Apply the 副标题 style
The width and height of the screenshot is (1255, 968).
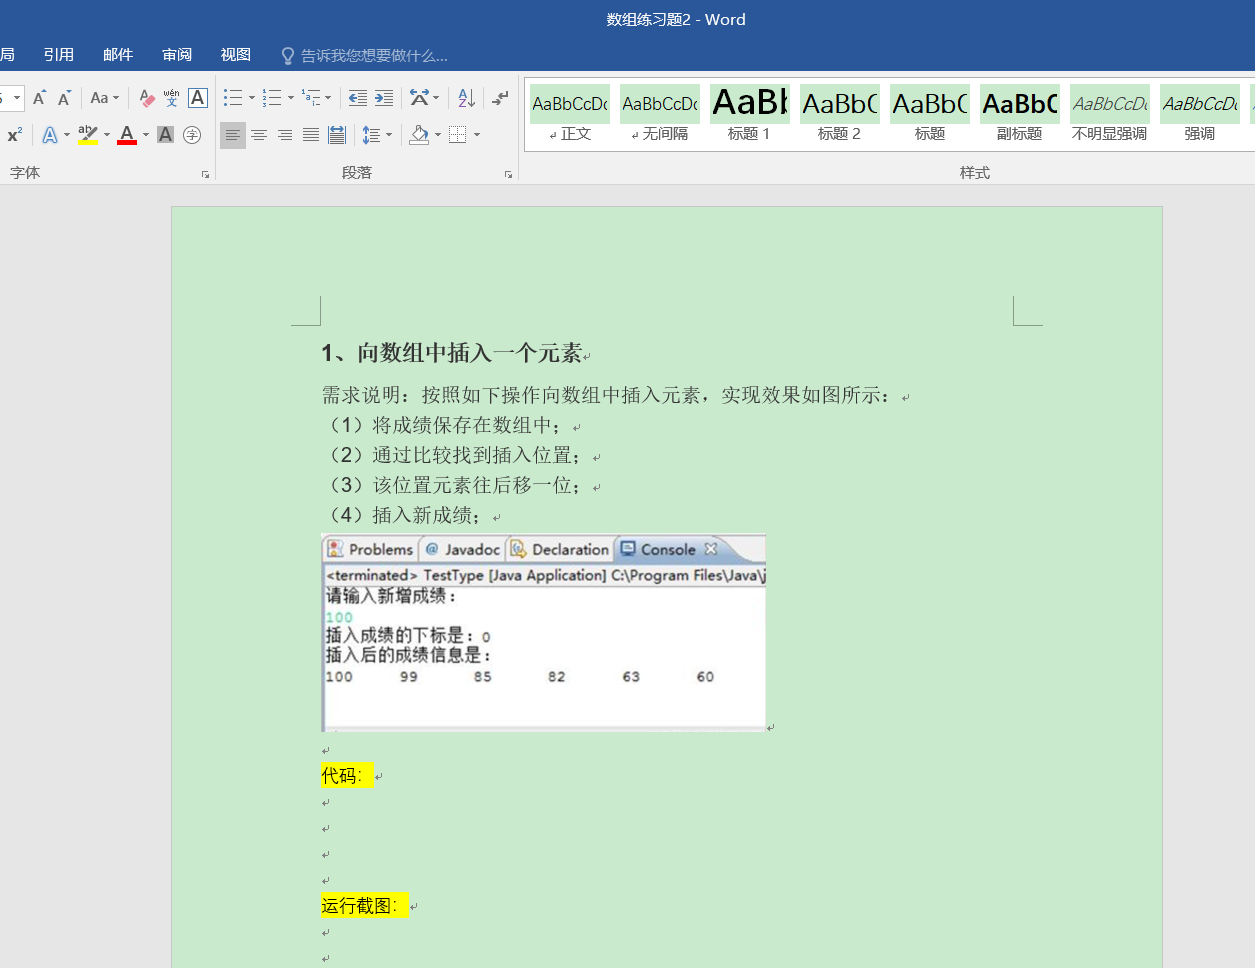(1020, 115)
